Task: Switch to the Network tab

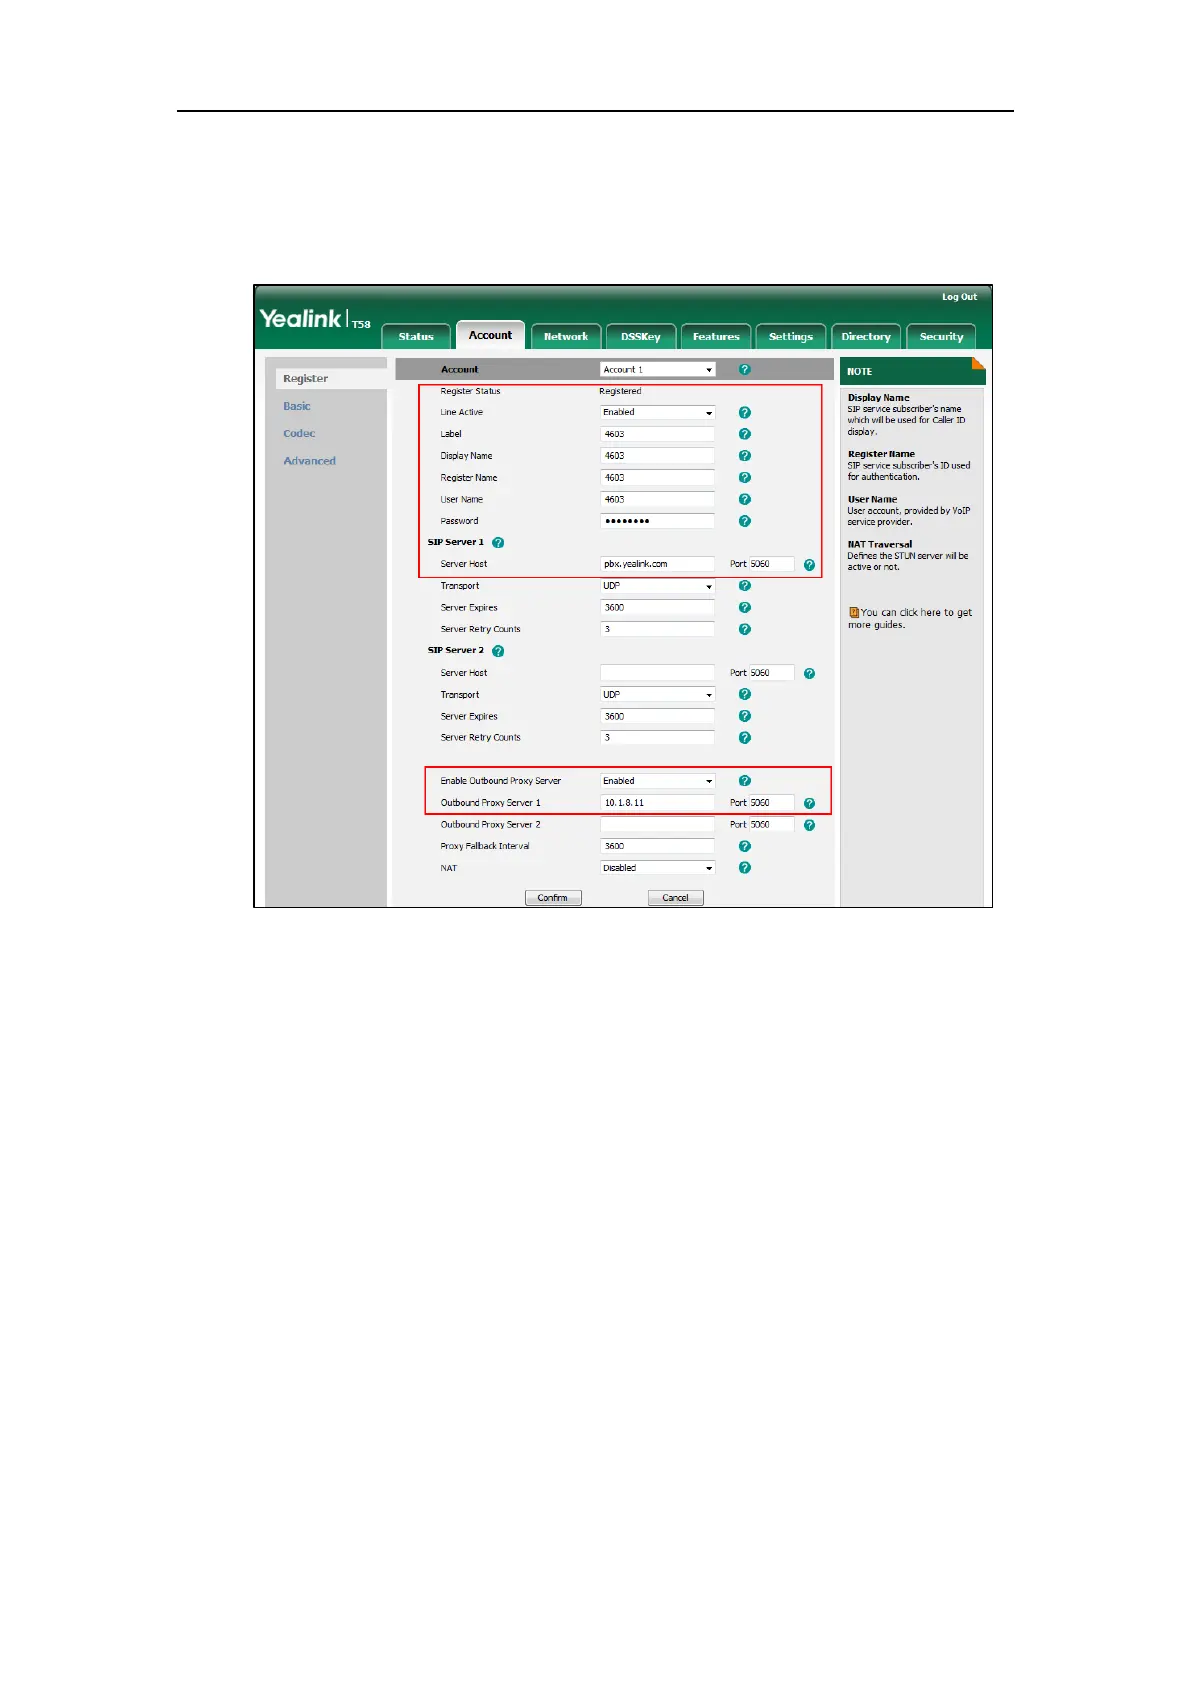Action: [x=566, y=336]
